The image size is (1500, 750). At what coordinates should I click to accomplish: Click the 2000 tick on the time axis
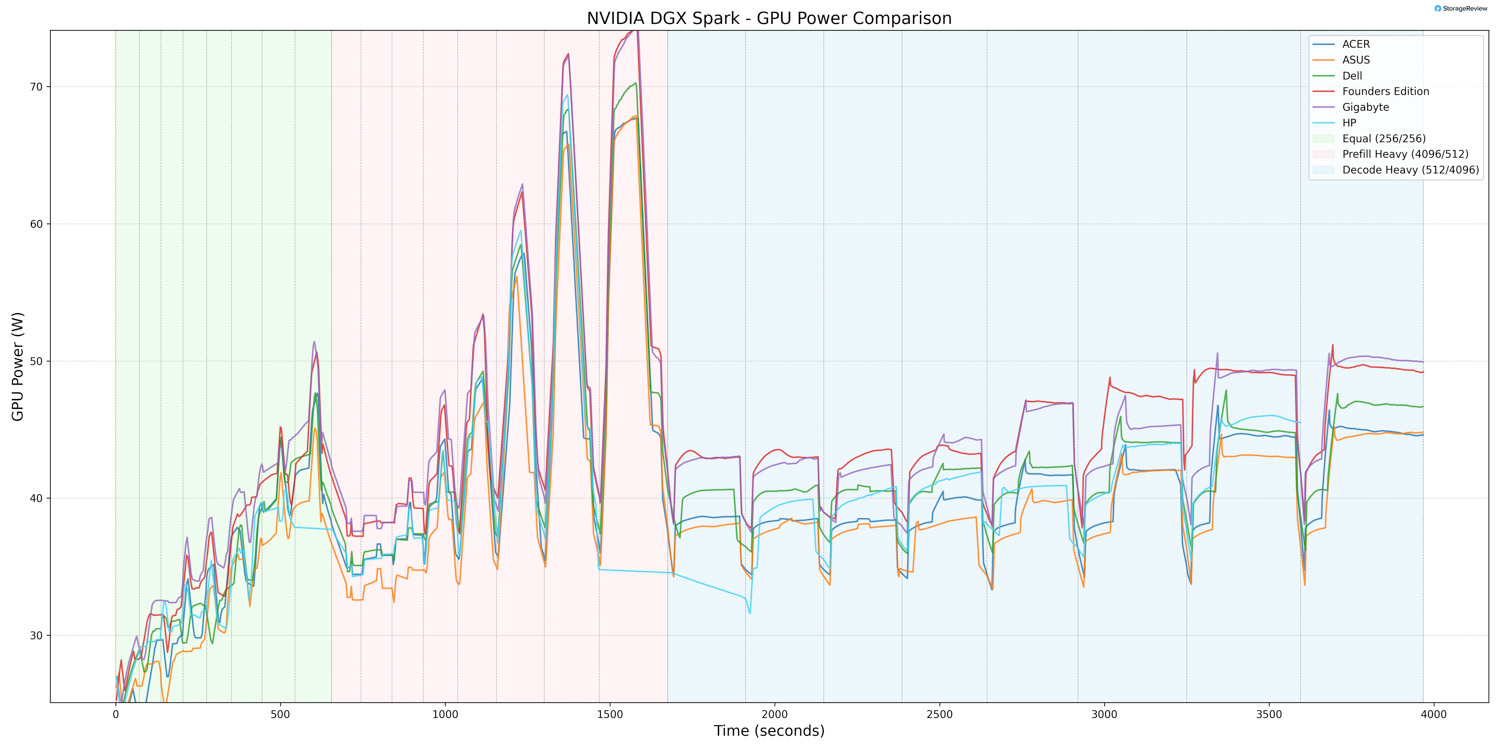pyautogui.click(x=775, y=714)
